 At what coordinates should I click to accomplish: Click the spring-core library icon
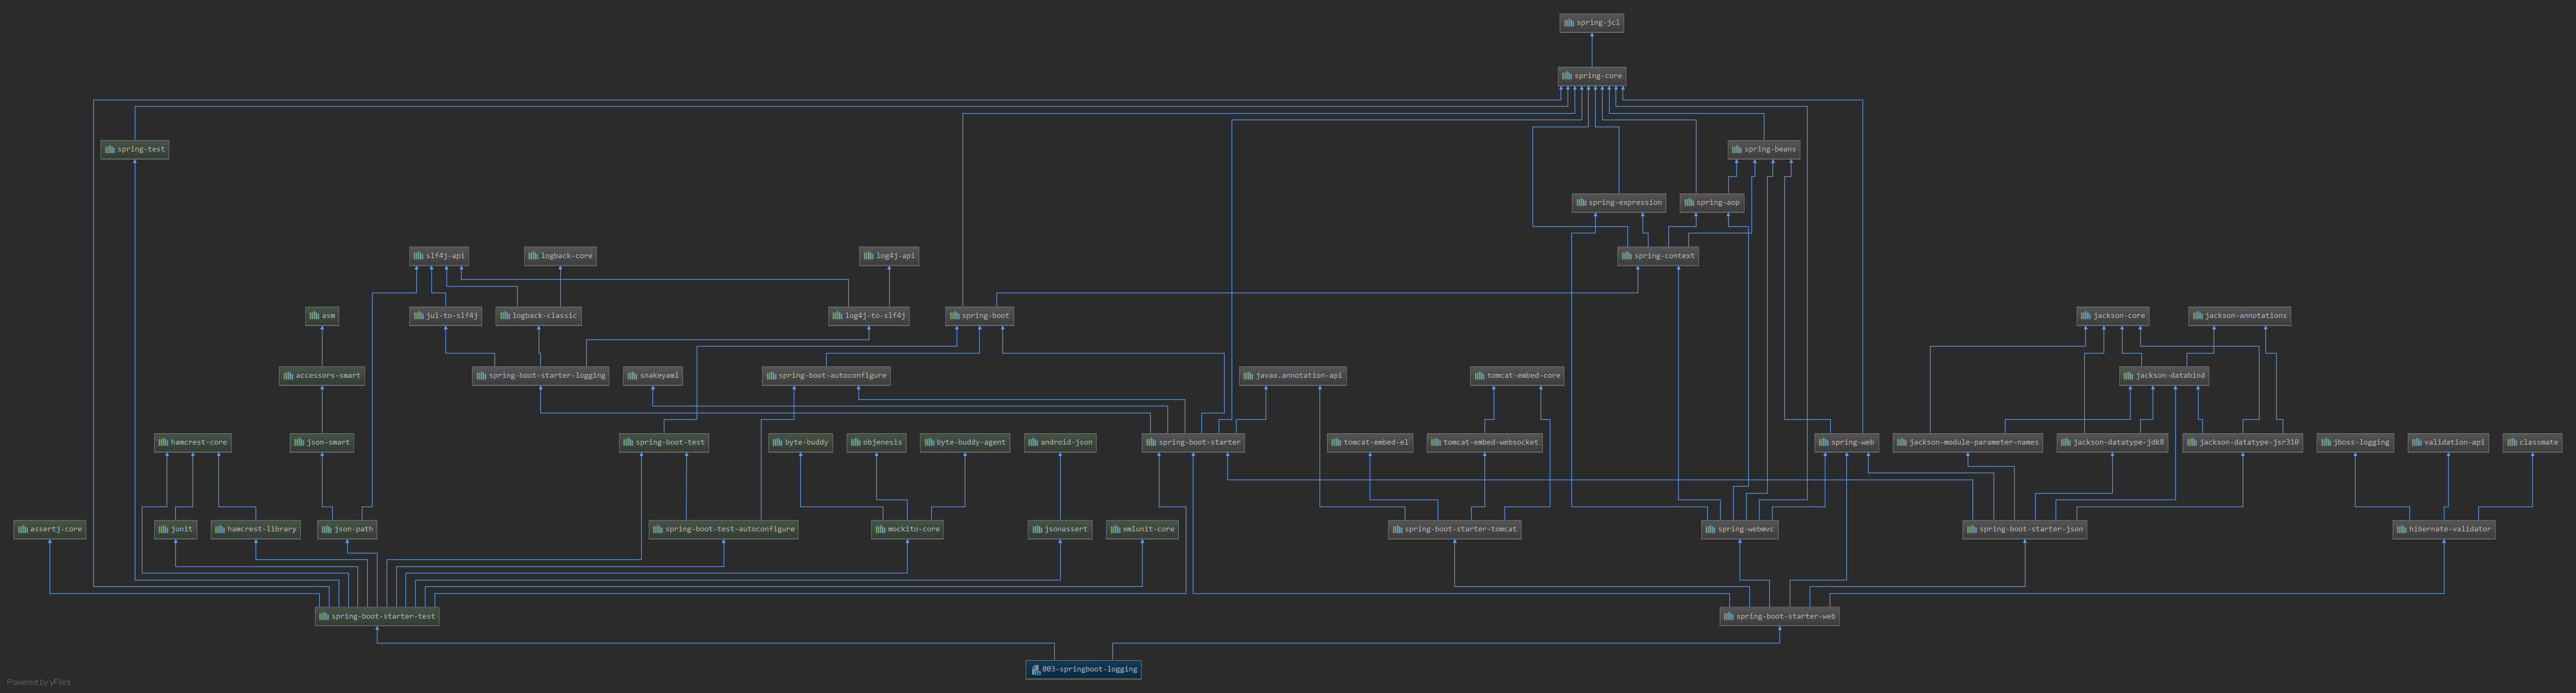(x=1567, y=76)
